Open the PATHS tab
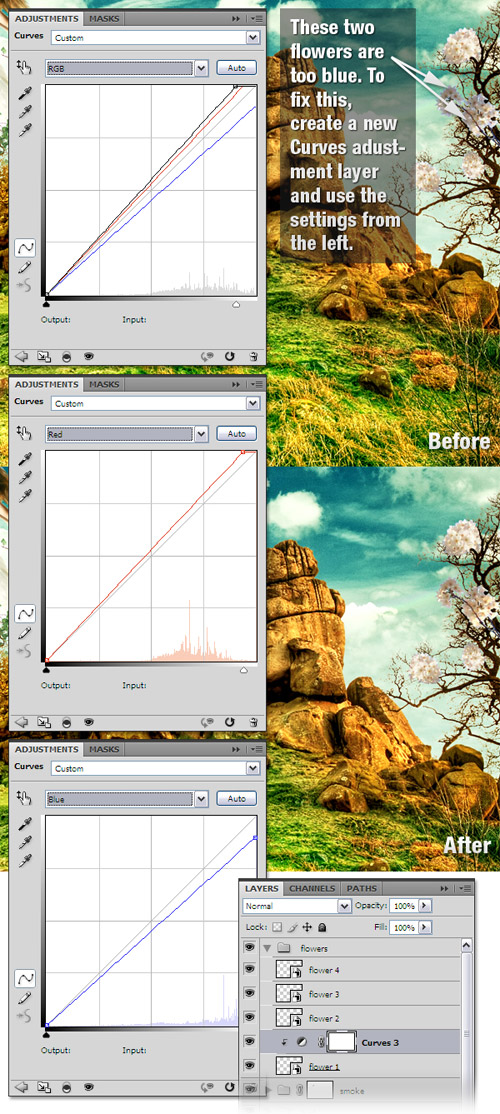The height and width of the screenshot is (1114, 500). (x=362, y=888)
